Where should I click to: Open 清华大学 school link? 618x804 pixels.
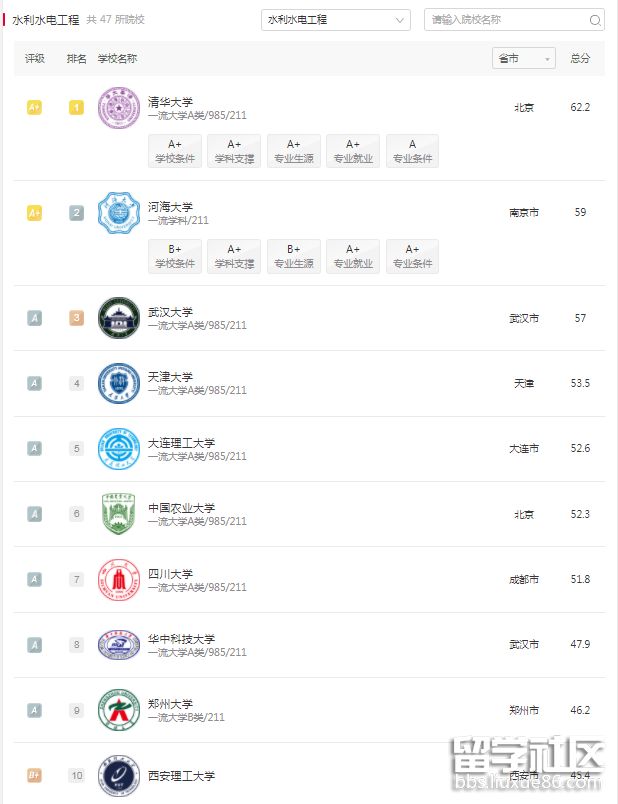tap(170, 102)
